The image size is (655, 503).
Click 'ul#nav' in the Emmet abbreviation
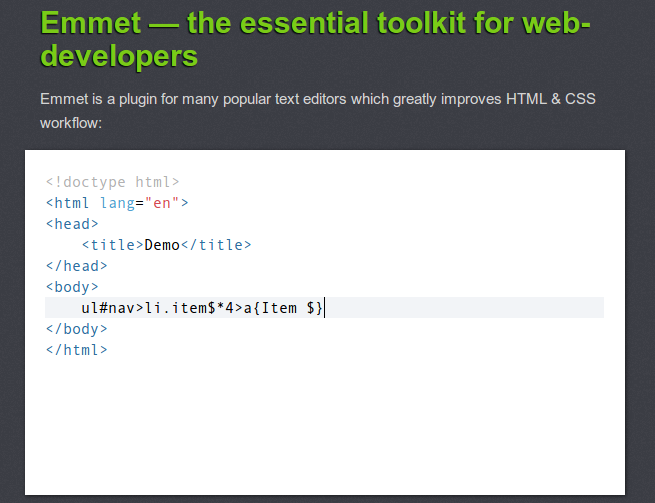(108, 308)
